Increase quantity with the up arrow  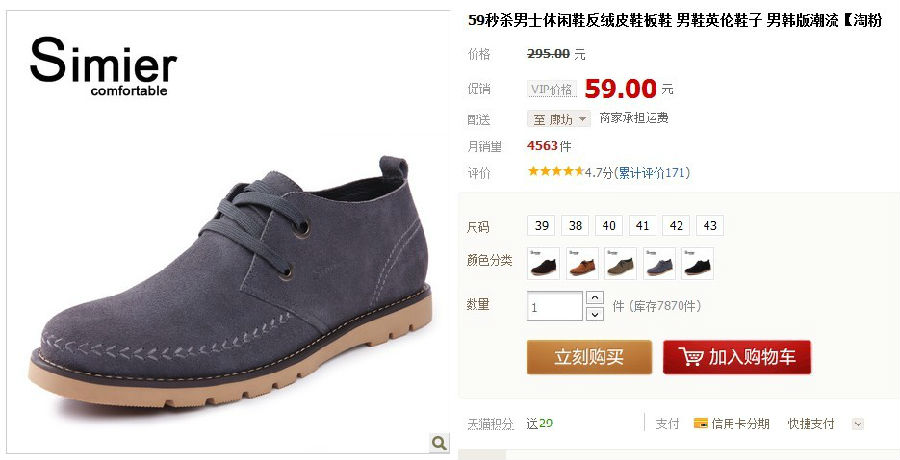[595, 298]
